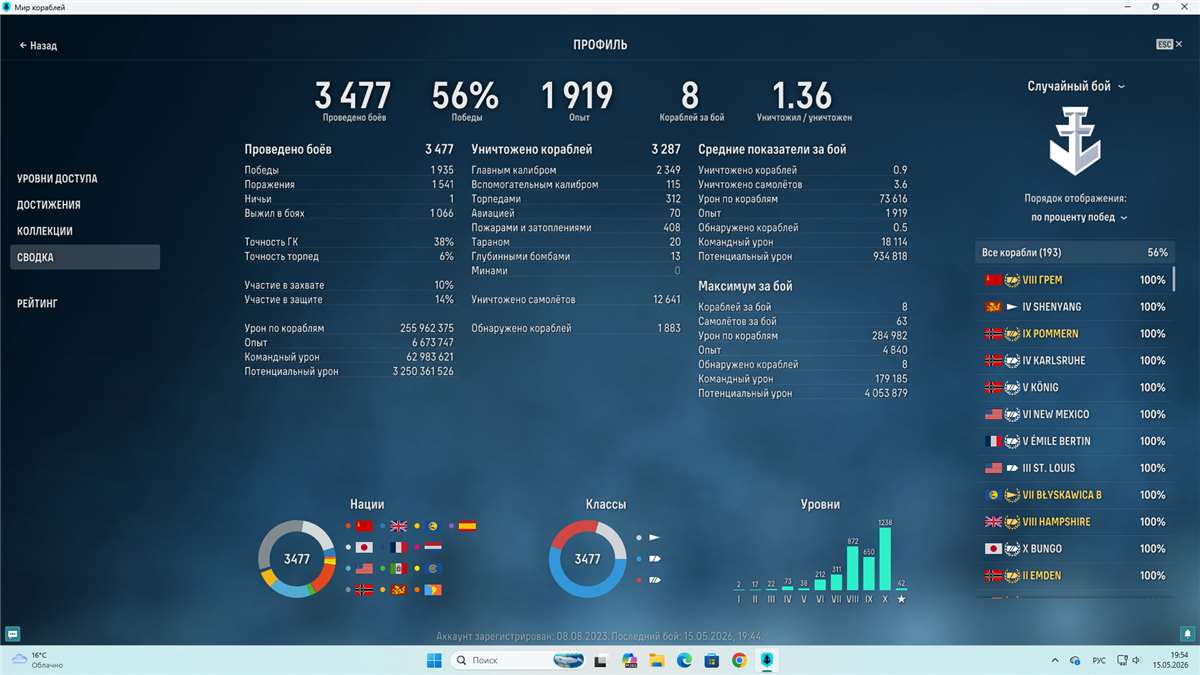Select the VIII ГРЕМ ship row
The width and height of the screenshot is (1200, 675).
click(1075, 280)
